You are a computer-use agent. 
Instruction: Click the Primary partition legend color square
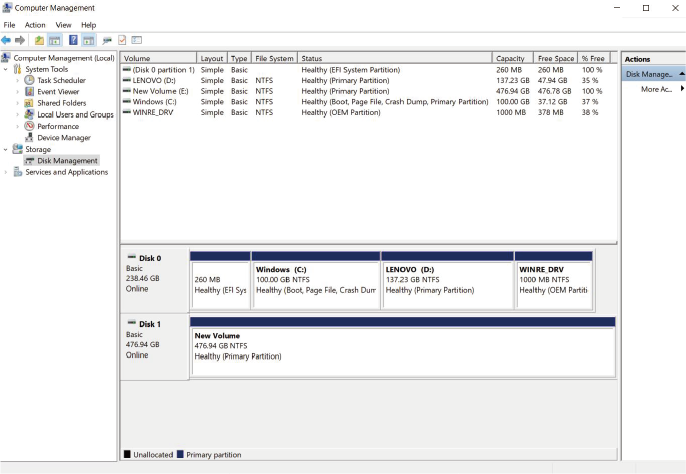(x=181, y=455)
